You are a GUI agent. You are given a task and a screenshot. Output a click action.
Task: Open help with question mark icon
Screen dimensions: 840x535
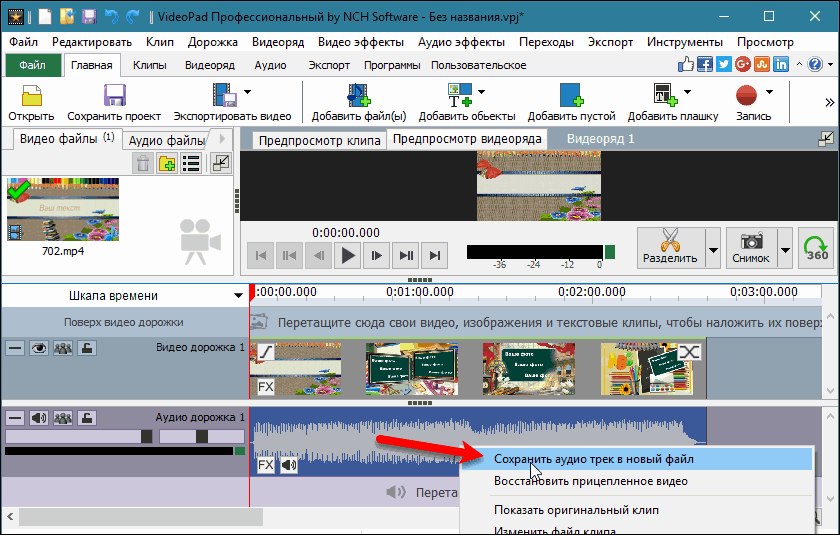point(815,65)
